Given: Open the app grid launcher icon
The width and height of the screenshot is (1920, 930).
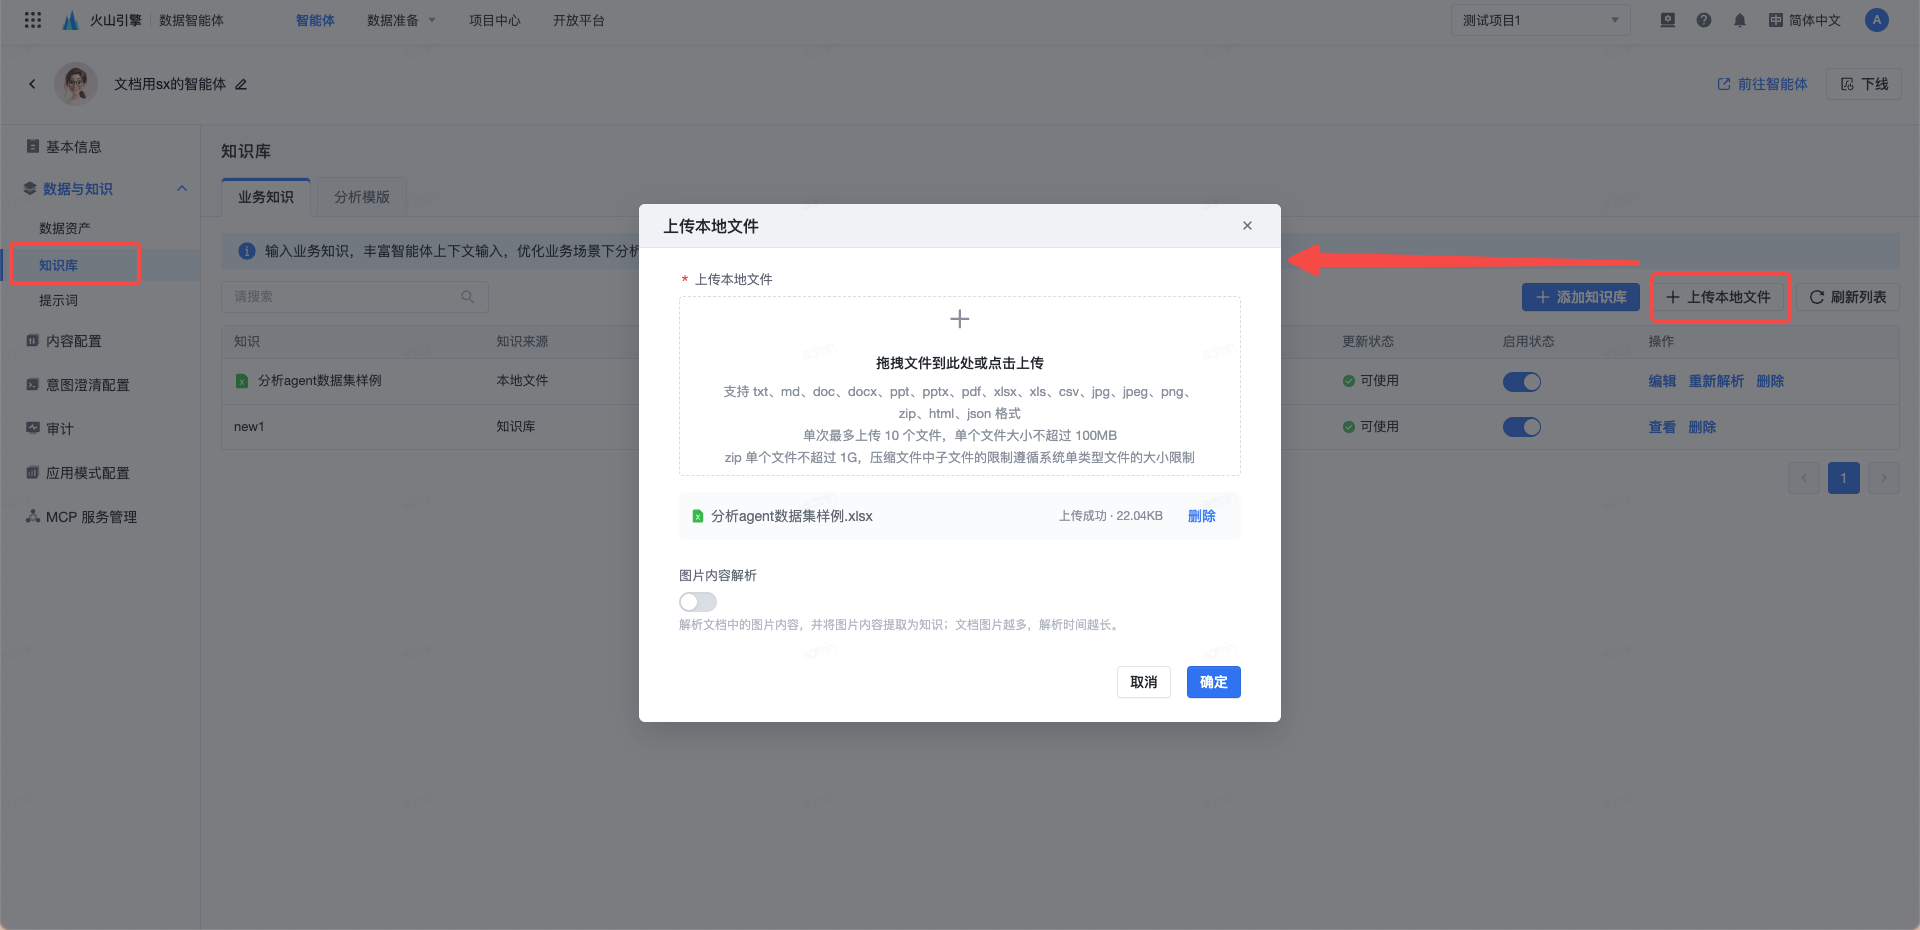Looking at the screenshot, I should point(33,20).
